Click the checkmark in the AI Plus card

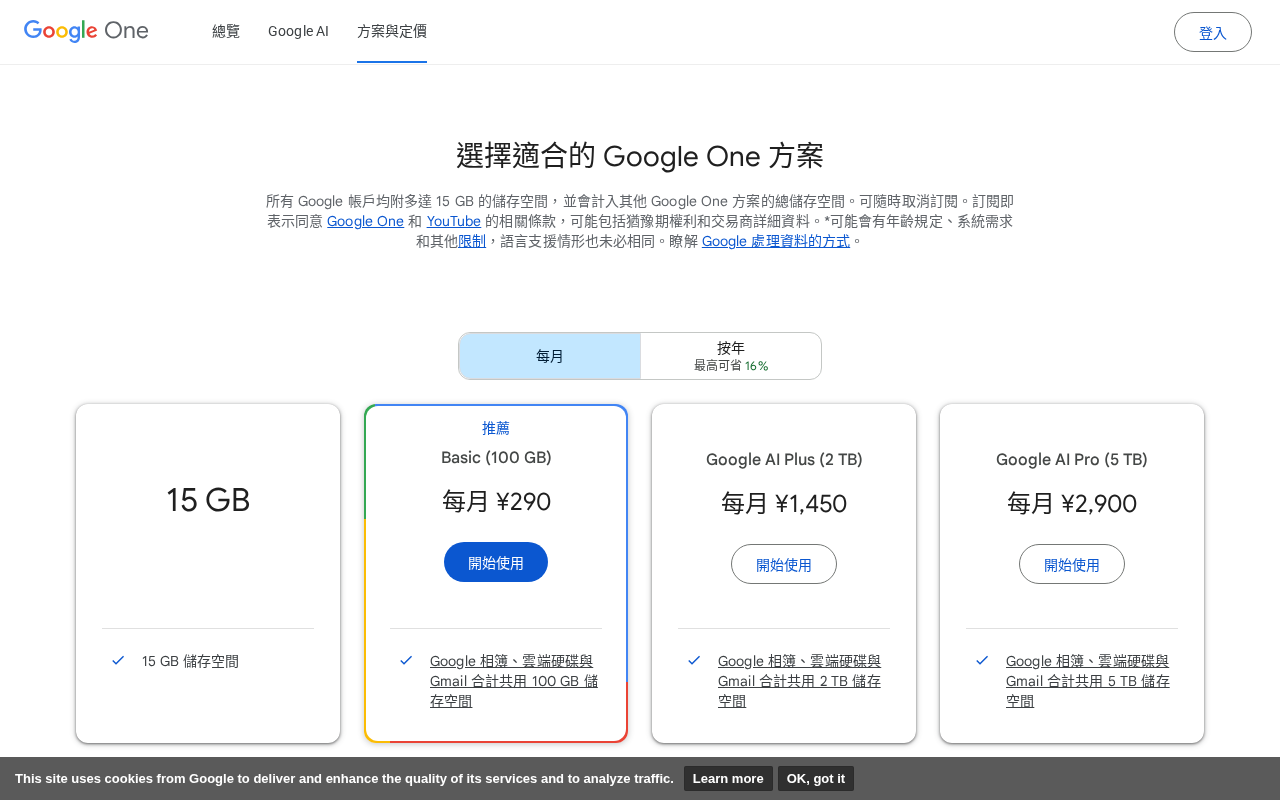(694, 660)
